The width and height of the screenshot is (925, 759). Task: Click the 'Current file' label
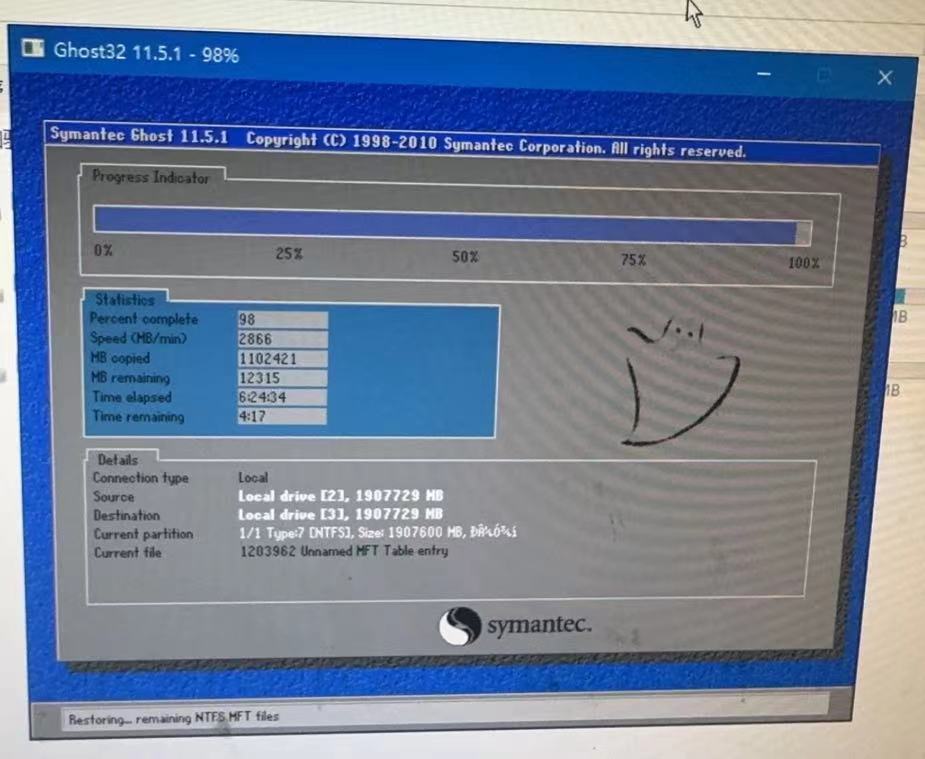pyautogui.click(x=128, y=553)
